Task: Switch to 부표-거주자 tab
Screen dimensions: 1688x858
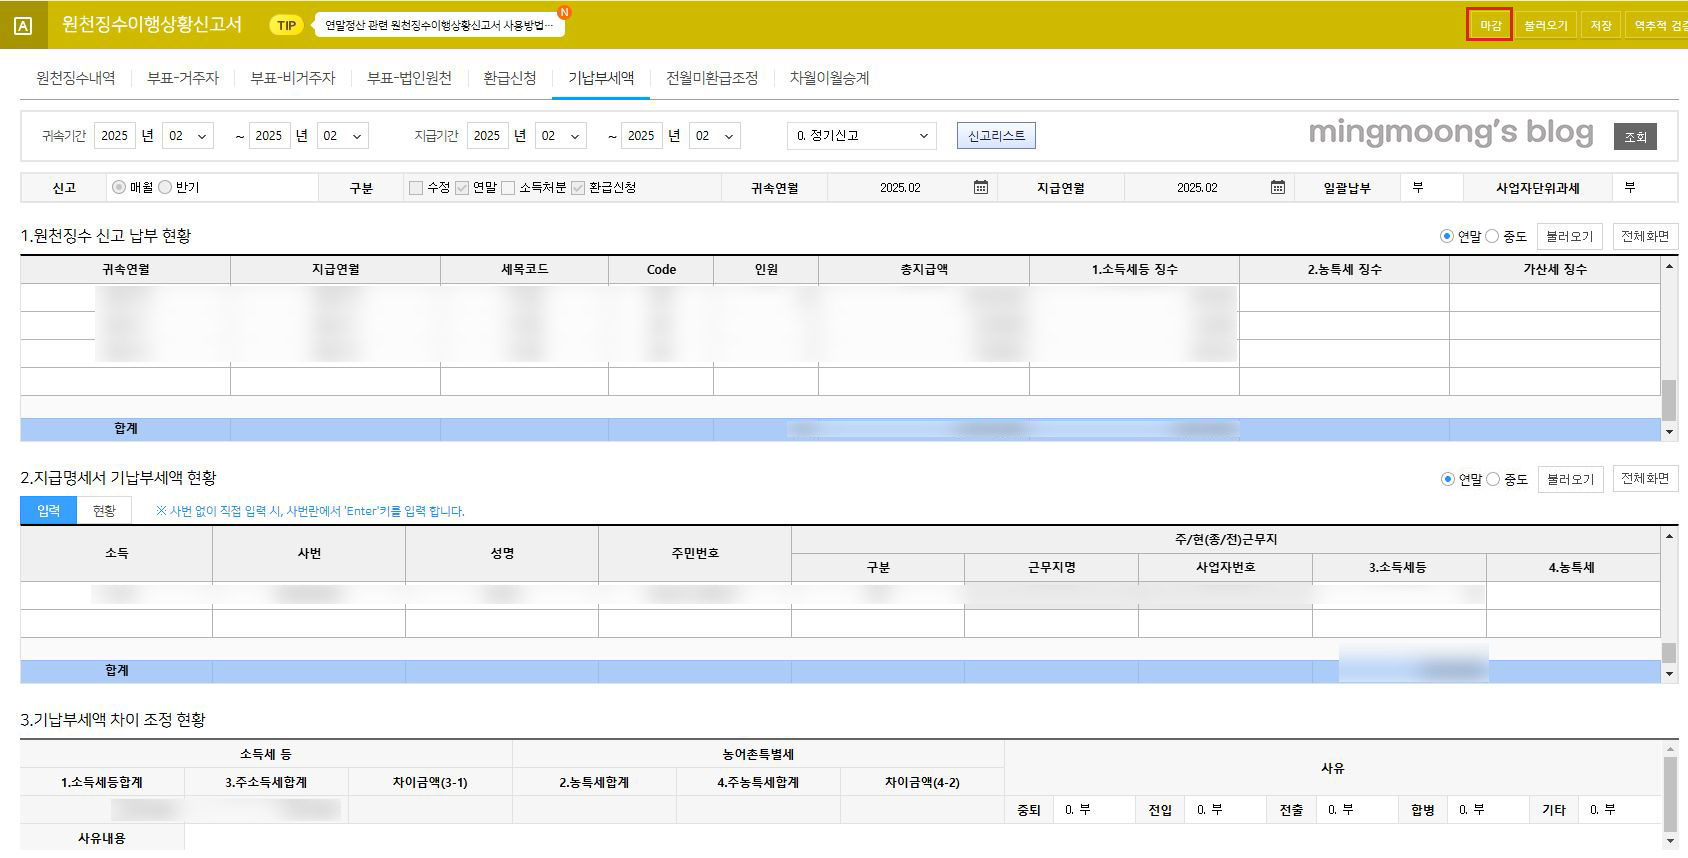Action: tap(183, 78)
